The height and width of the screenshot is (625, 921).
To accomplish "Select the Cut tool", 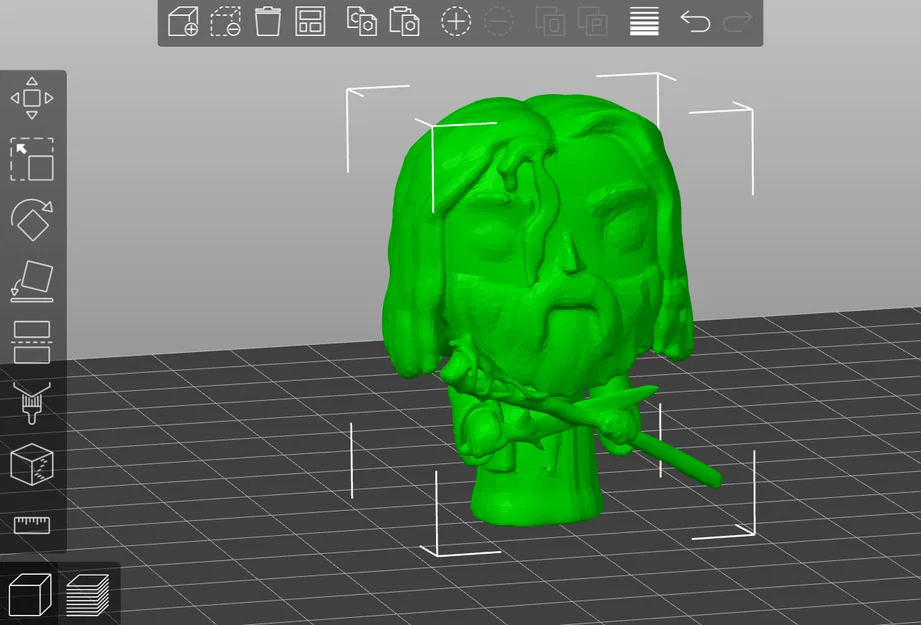I will (x=32, y=342).
